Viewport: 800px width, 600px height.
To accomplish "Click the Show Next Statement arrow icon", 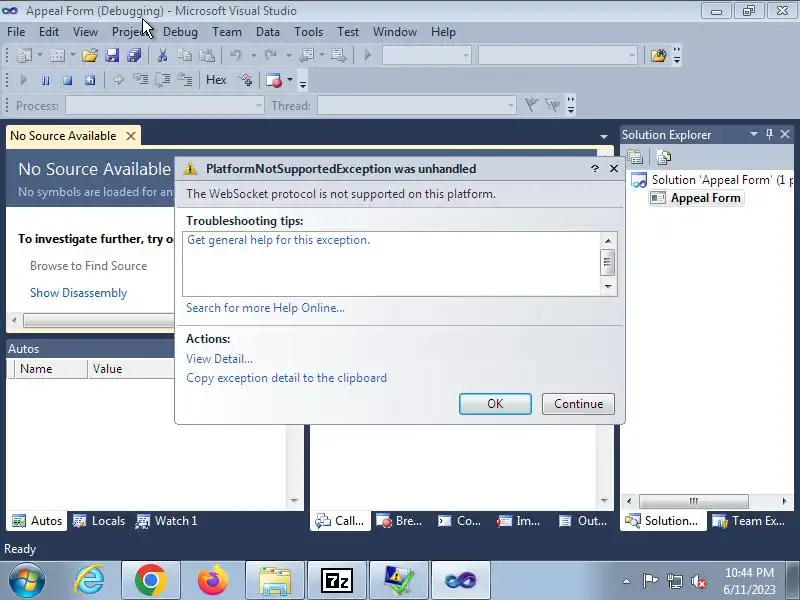I will click(x=118, y=80).
